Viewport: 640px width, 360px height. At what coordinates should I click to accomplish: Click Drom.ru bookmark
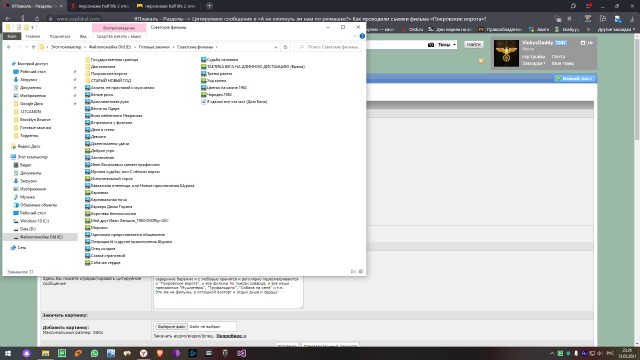pos(412,29)
